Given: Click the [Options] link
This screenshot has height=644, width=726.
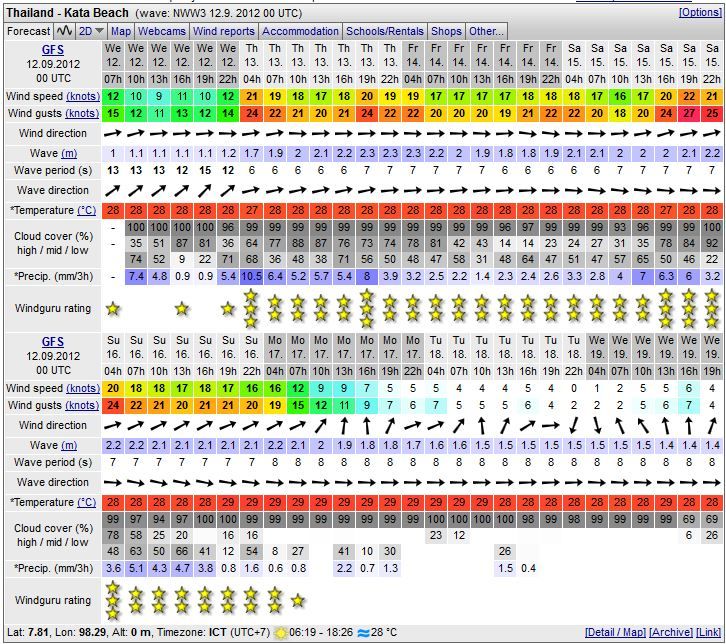Looking at the screenshot, I should click(700, 13).
